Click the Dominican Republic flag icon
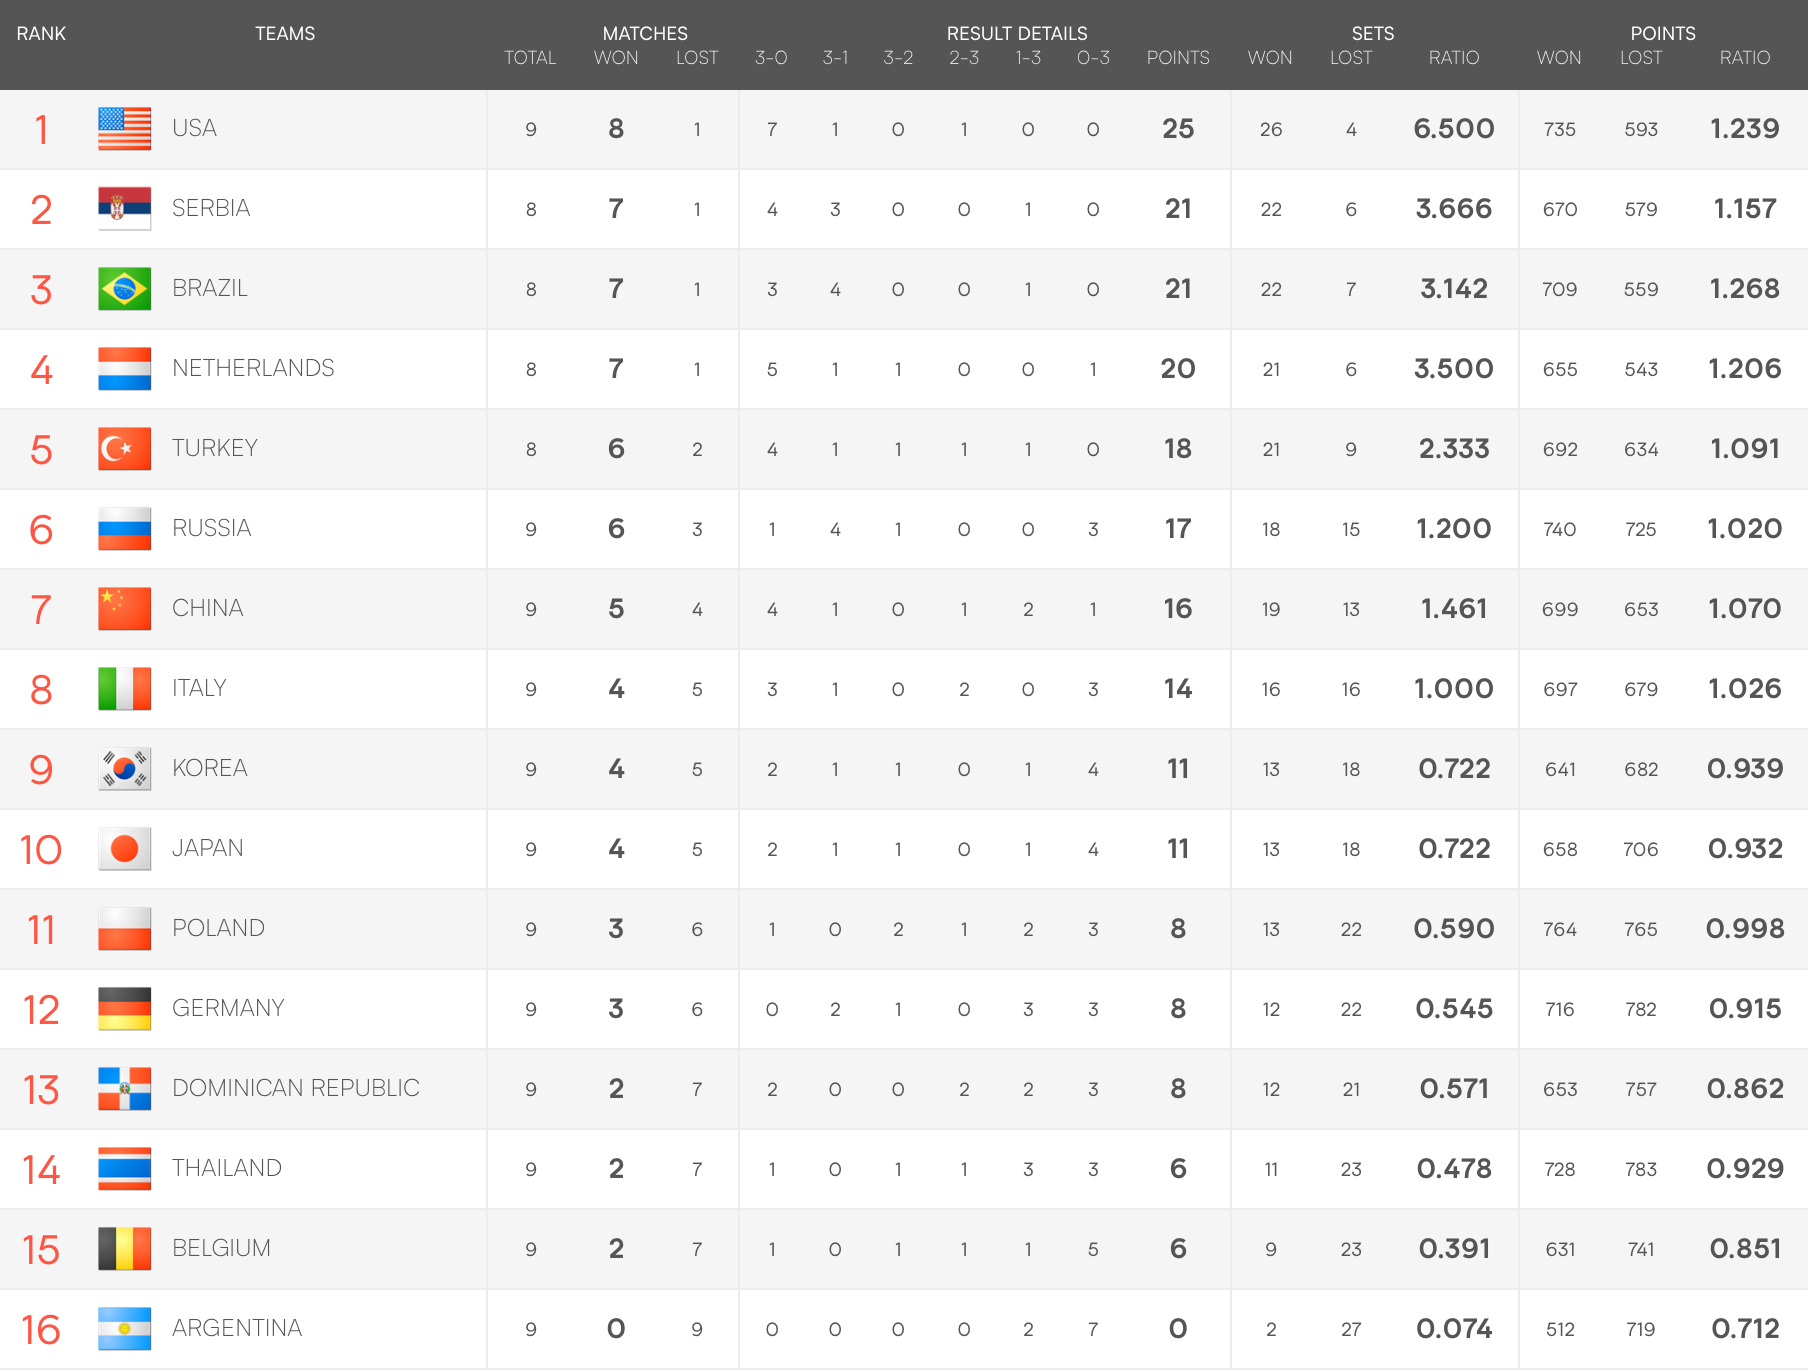Viewport: 1808px width, 1370px height. tap(125, 1089)
